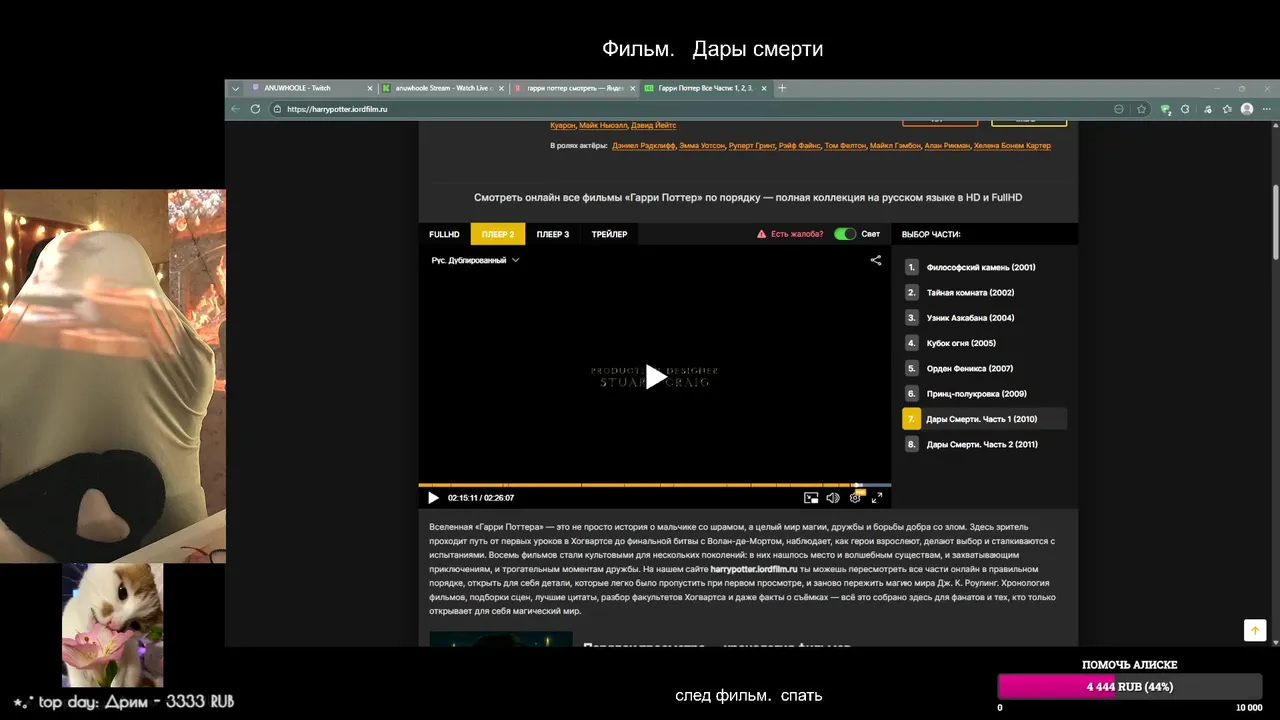
Task: Select Орден Феникса (2007)
Action: (x=970, y=368)
